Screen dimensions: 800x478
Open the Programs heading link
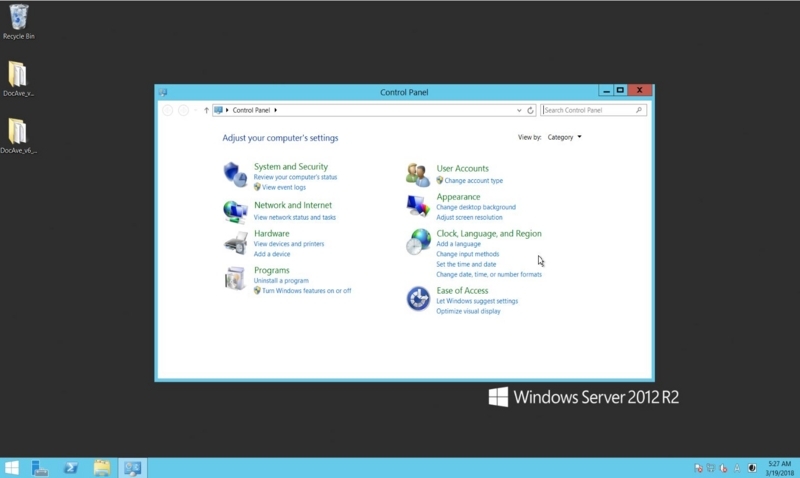(x=271, y=270)
